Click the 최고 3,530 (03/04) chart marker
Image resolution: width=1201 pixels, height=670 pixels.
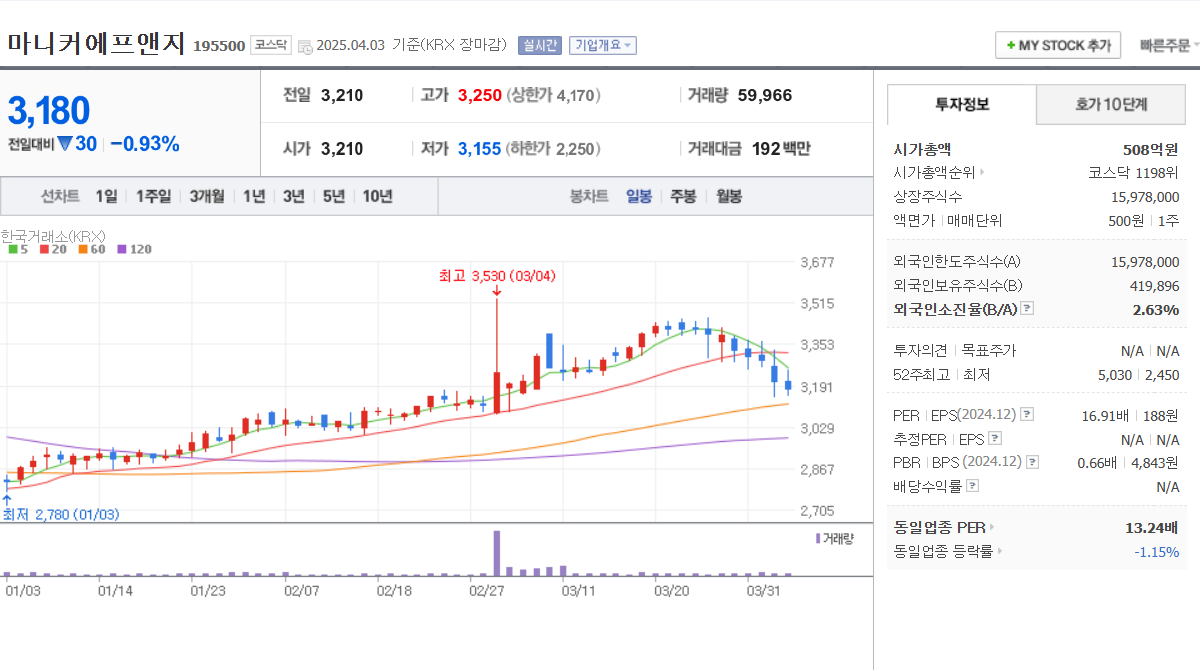(x=496, y=275)
